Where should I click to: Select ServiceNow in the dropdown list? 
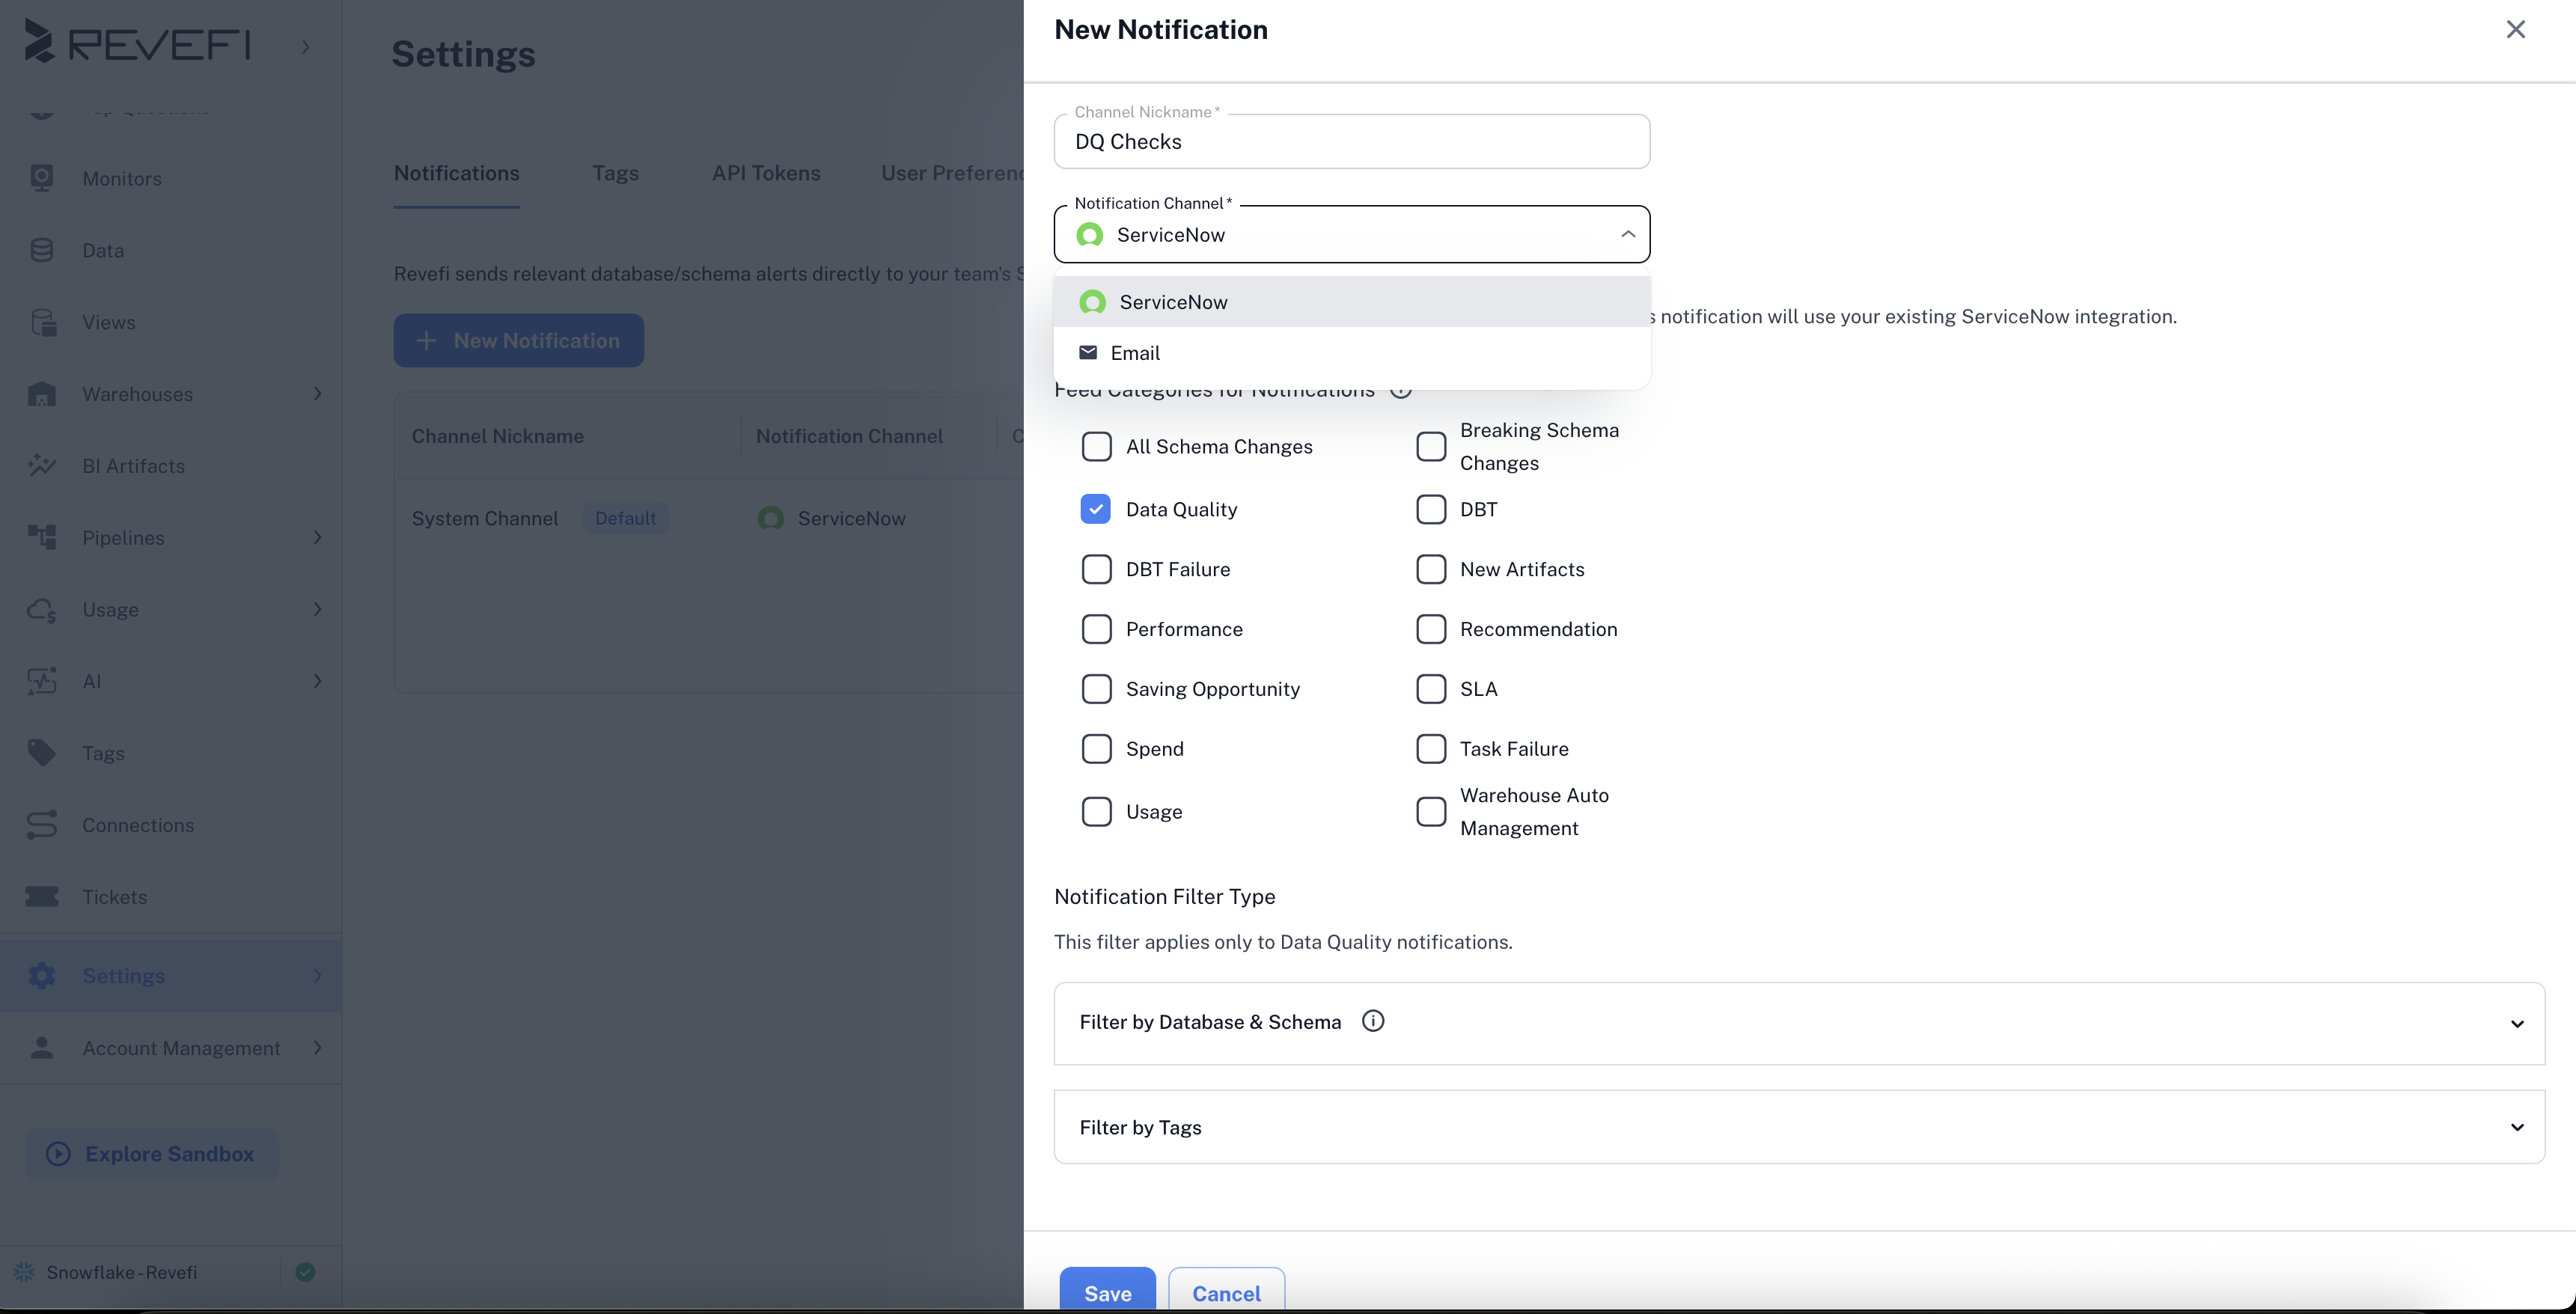(1172, 302)
